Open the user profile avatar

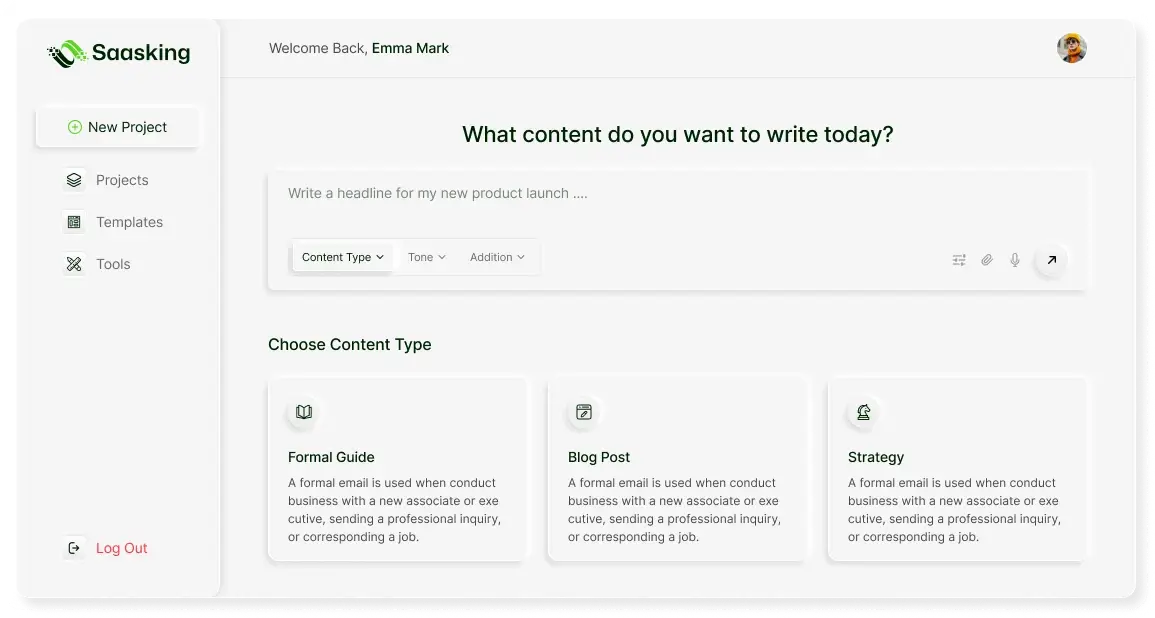1071,49
